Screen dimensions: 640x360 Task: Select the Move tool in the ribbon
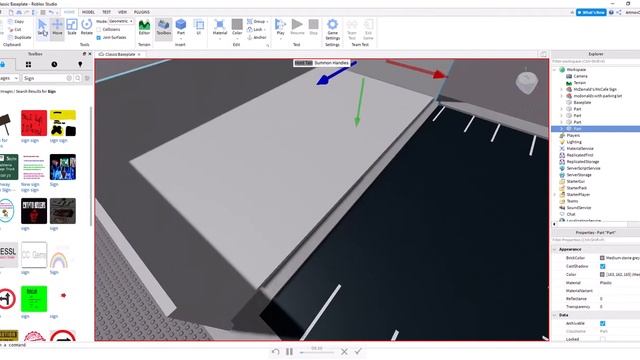[x=57, y=27]
